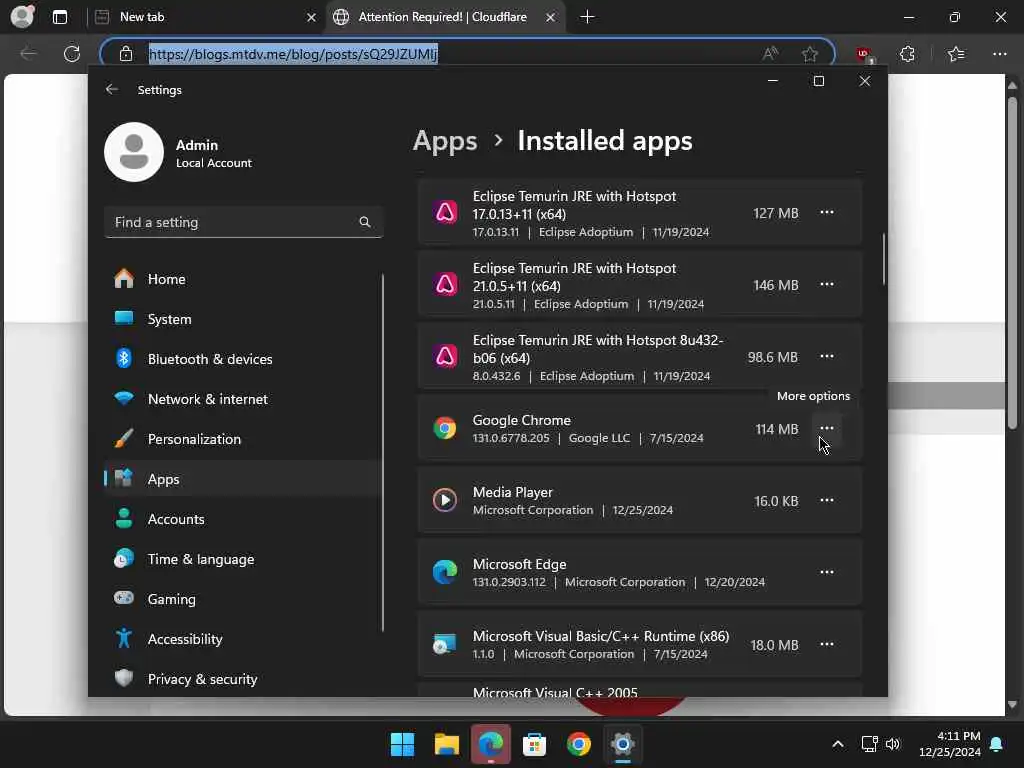Open more options for Google Chrome
Screen dimensions: 1024x768
tap(827, 428)
